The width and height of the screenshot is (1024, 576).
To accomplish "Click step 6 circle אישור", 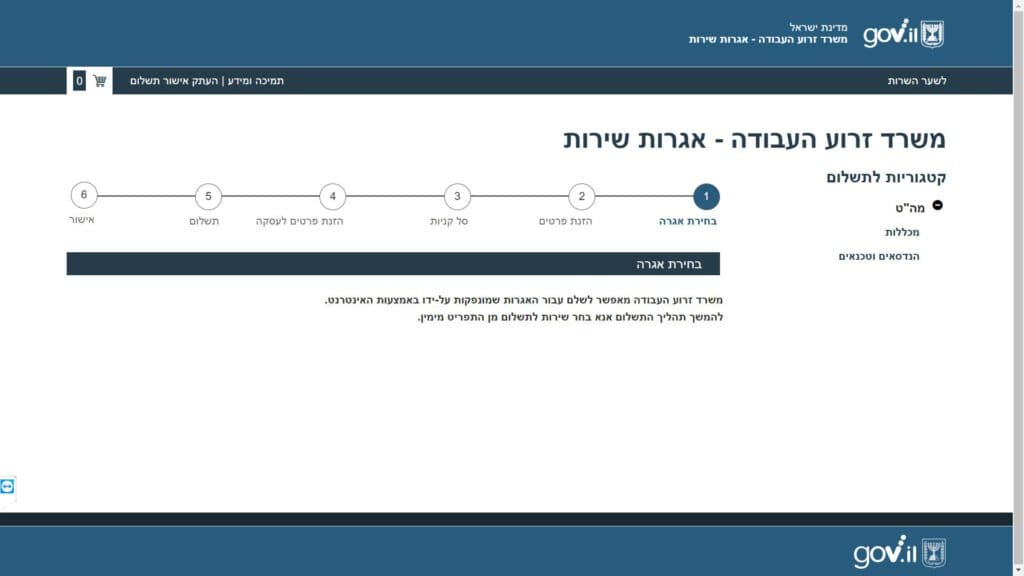I will coord(84,195).
